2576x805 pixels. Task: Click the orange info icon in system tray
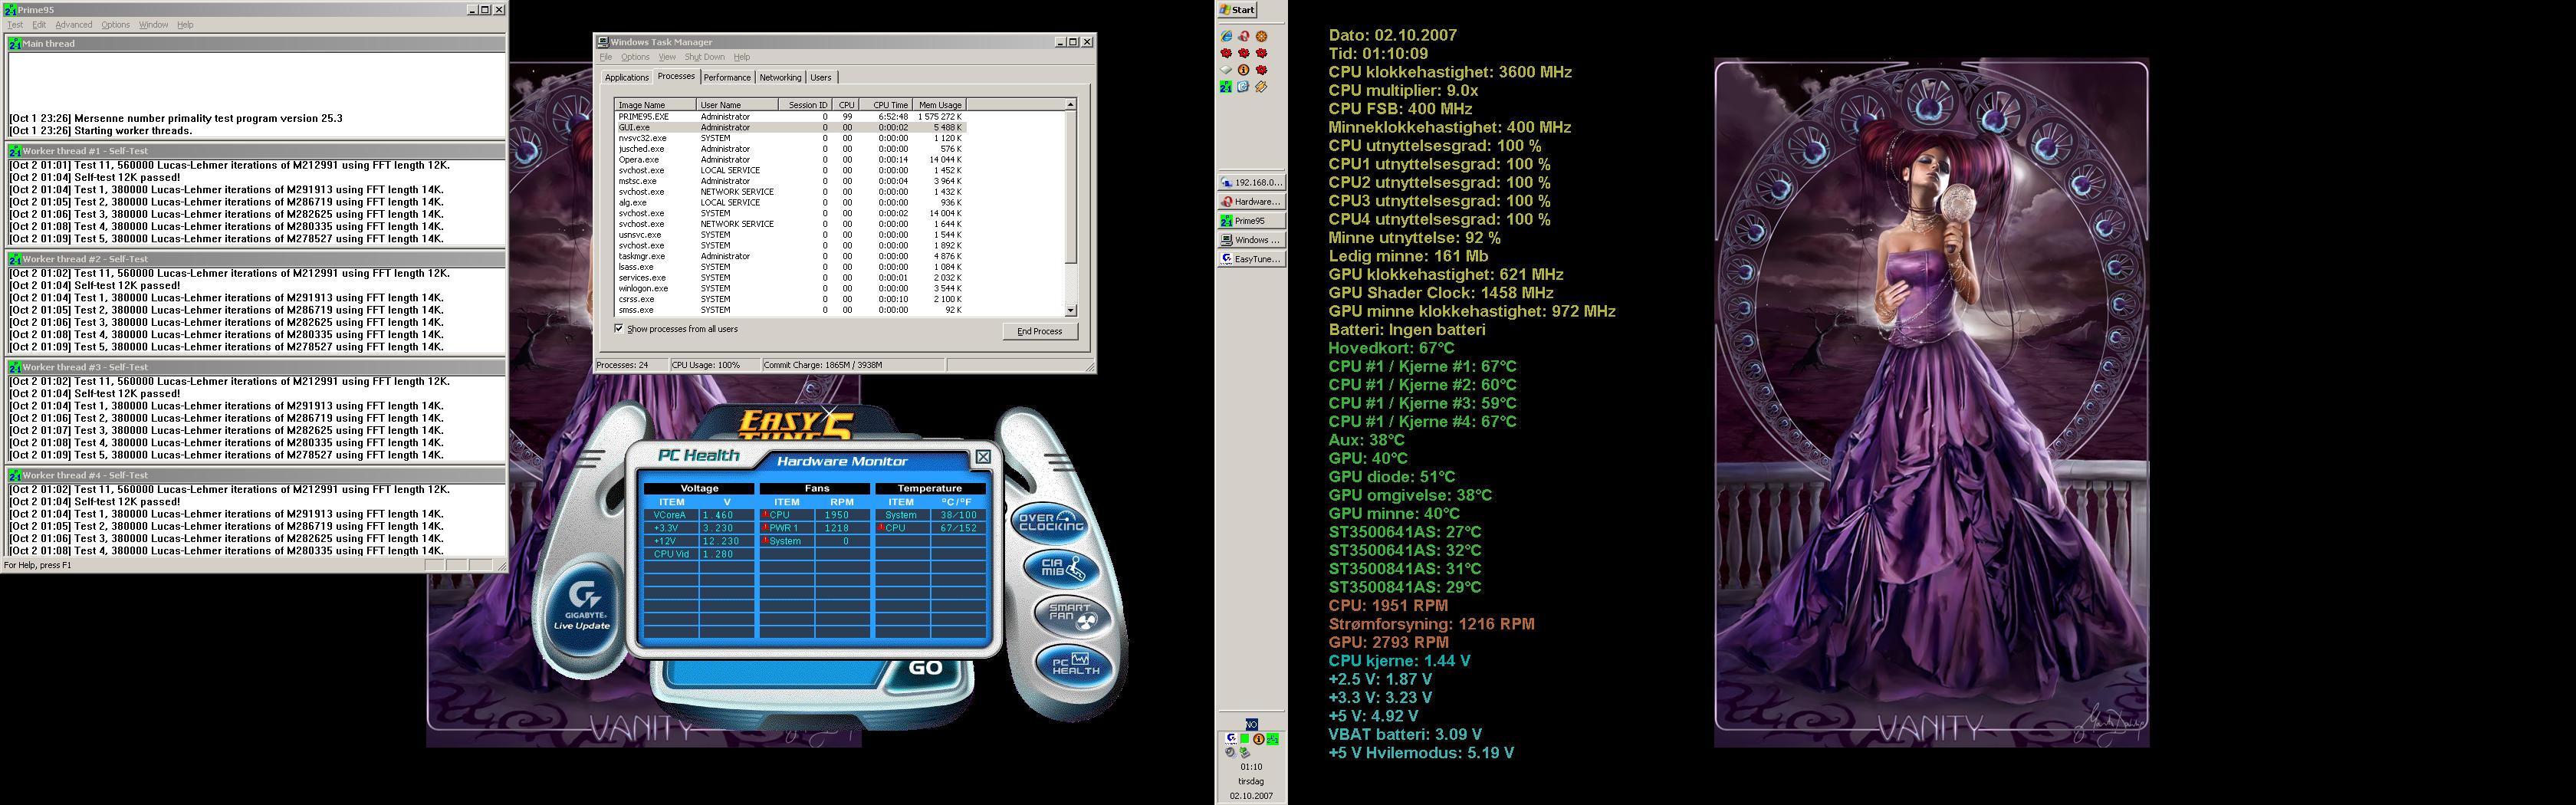click(1258, 739)
